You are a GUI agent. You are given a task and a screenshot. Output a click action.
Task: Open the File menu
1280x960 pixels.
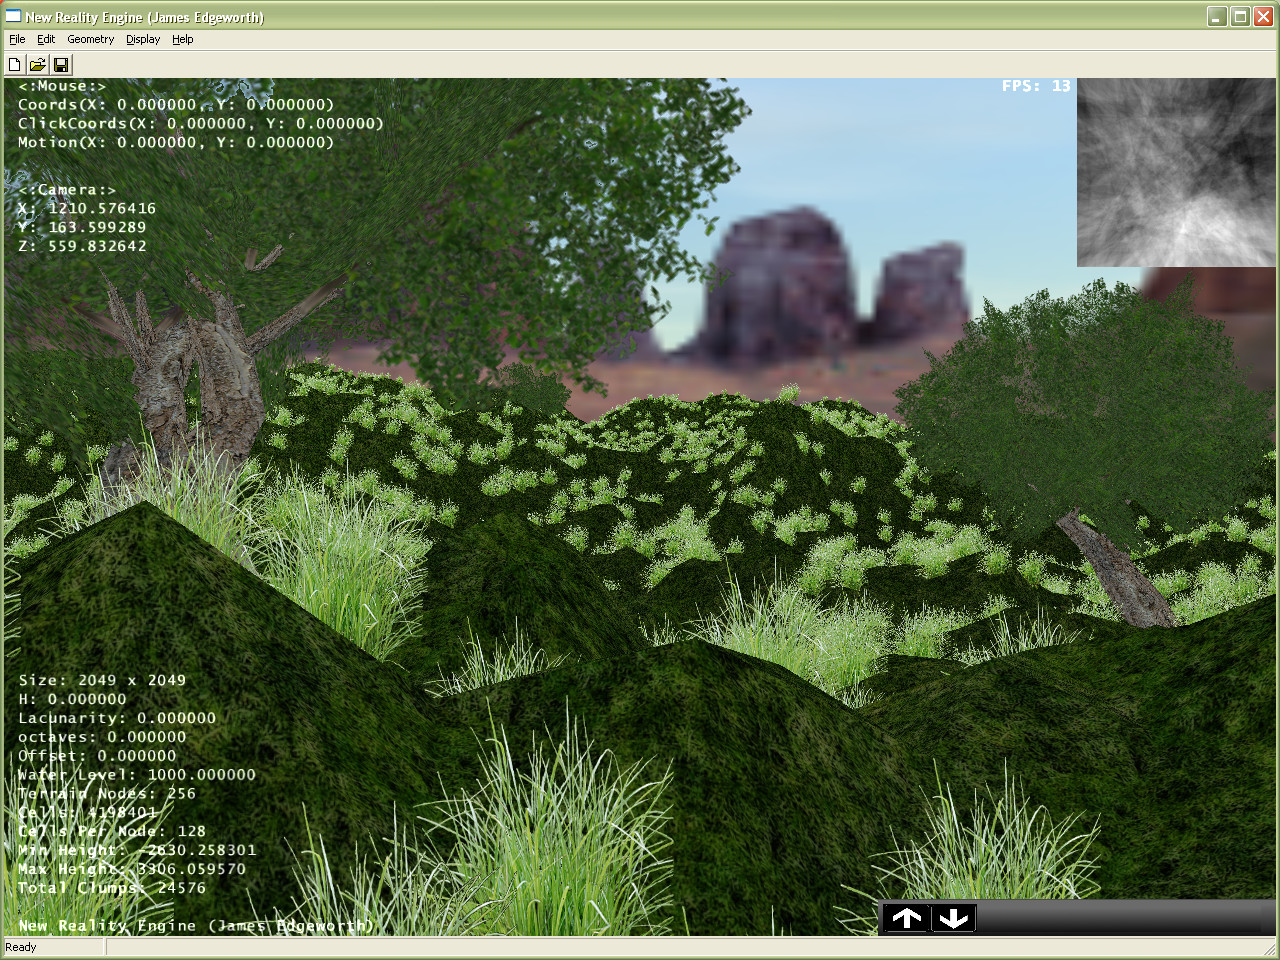click(x=17, y=39)
